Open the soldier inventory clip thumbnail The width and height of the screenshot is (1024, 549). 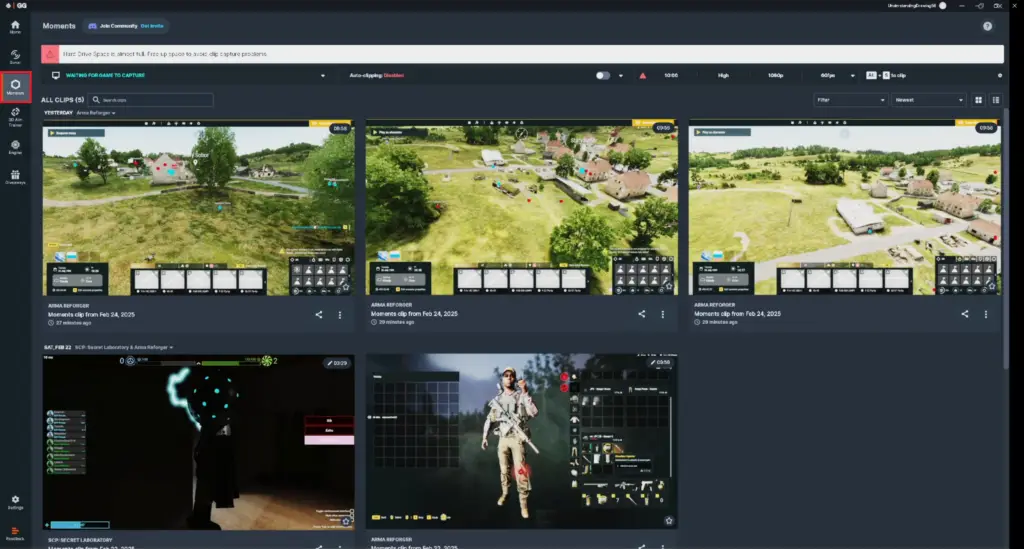tap(521, 441)
